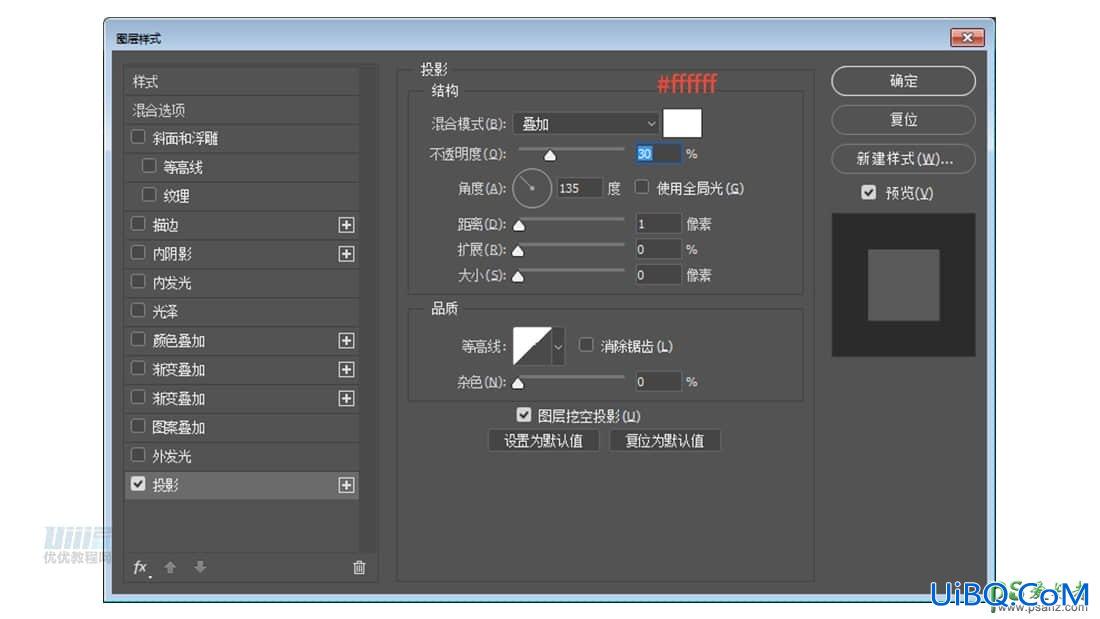1100x619 pixels.
Task: Focus the 不透明度 field showing 30
Action: tap(658, 154)
